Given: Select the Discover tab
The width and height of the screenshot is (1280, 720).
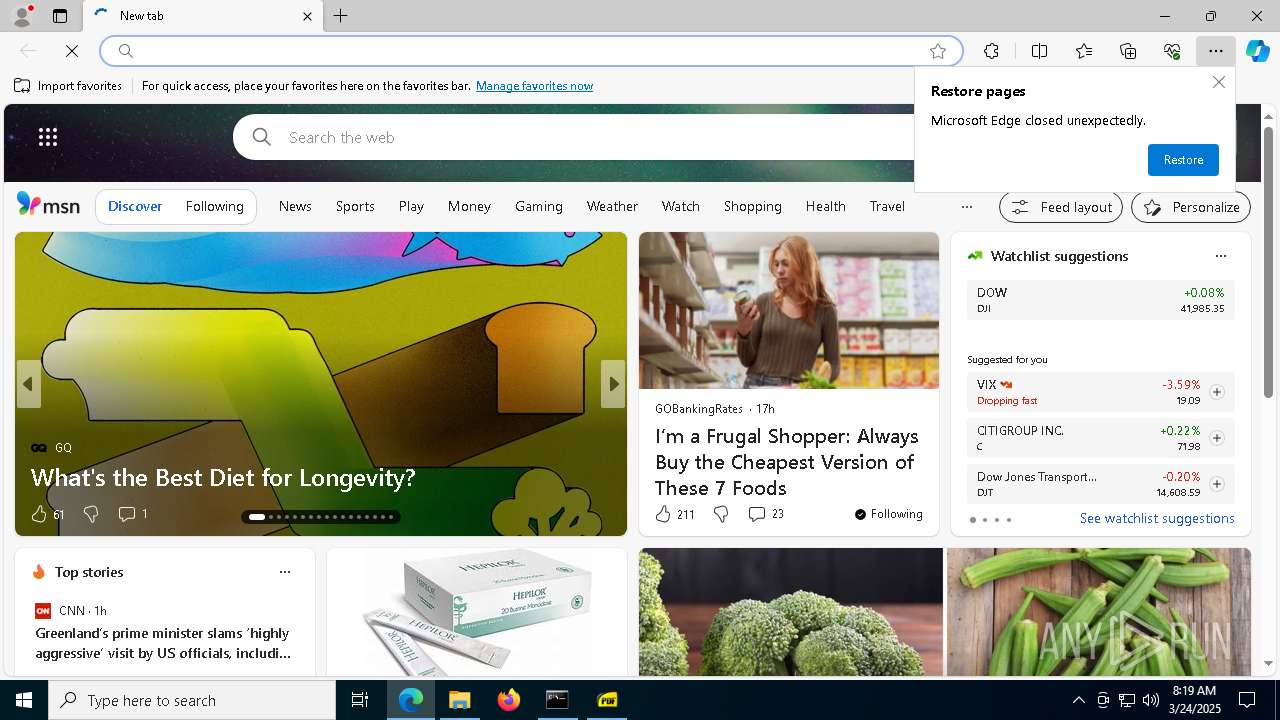Looking at the screenshot, I should pyautogui.click(x=135, y=206).
